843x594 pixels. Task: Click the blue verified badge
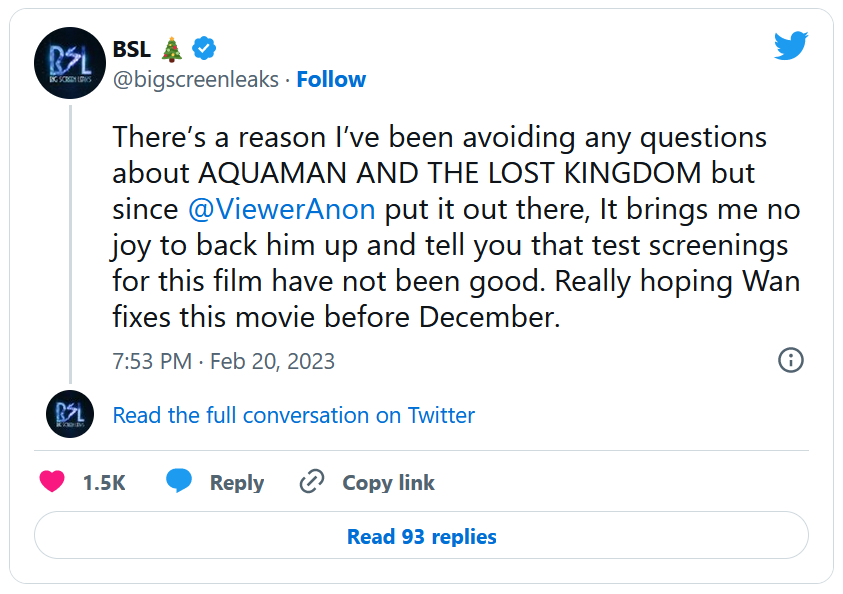pyautogui.click(x=205, y=47)
